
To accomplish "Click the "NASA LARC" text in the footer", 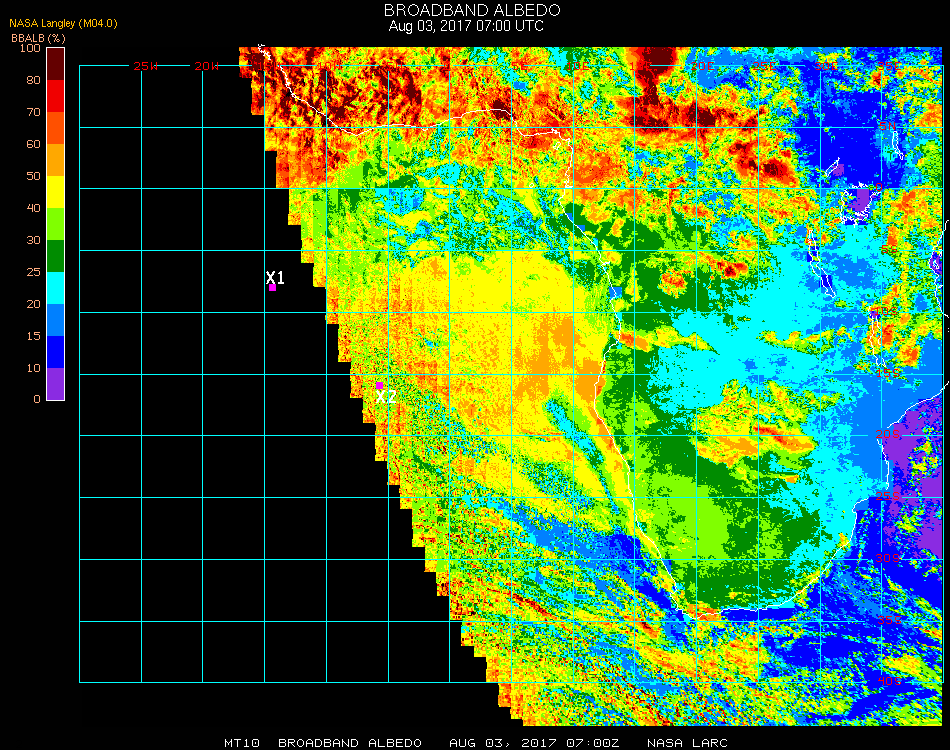I will (x=687, y=743).
